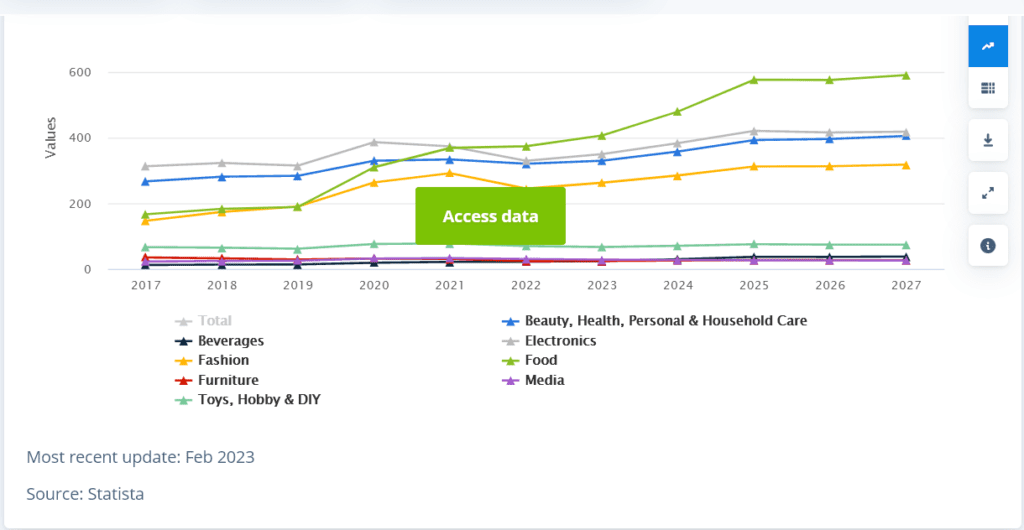Image resolution: width=1024 pixels, height=530 pixels.
Task: Click the Food data point at 2024
Action: 678,112
